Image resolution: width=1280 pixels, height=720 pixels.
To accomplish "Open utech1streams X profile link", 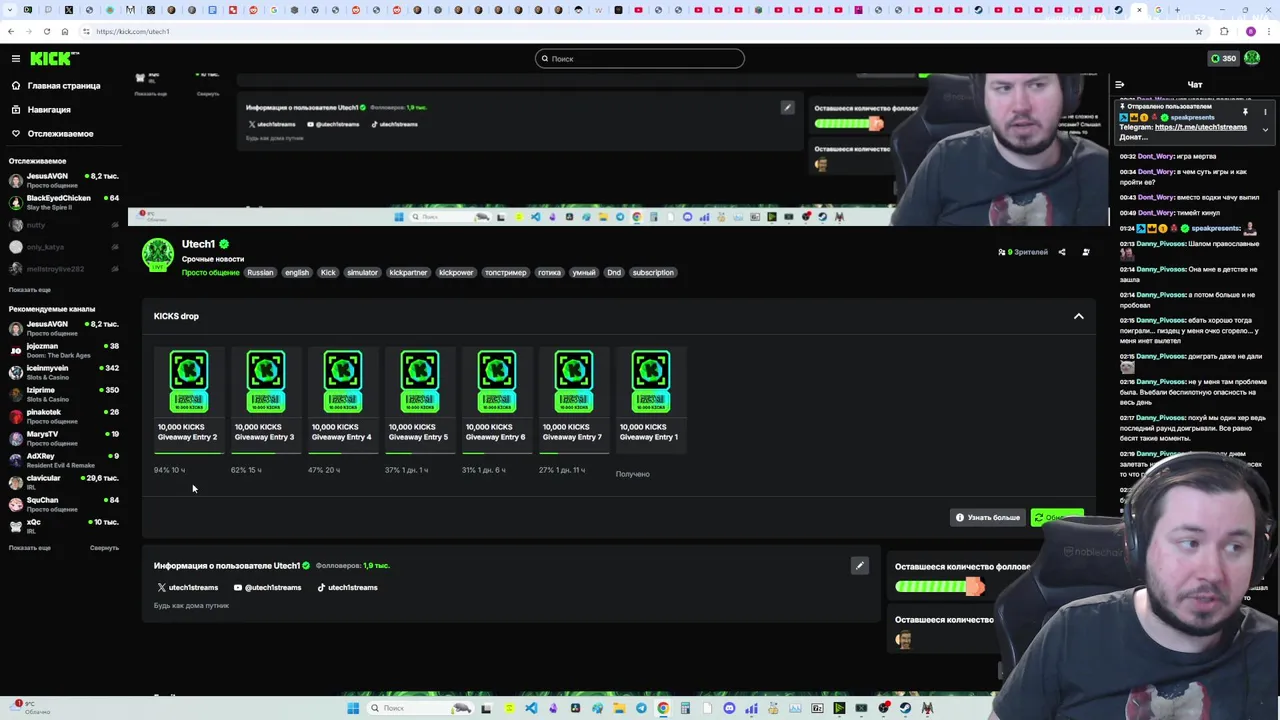I will point(187,588).
